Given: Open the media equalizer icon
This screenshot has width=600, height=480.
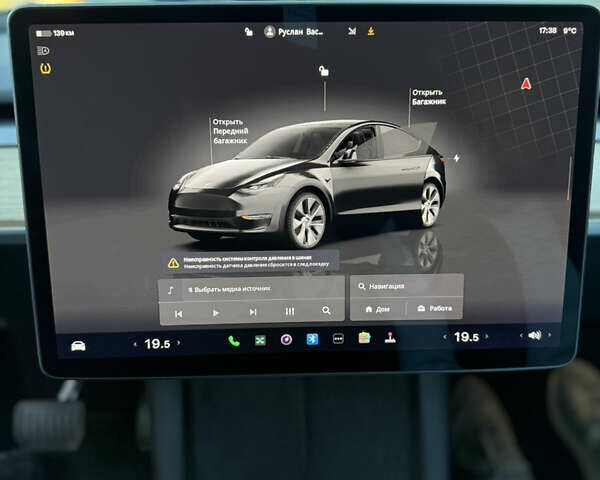Looking at the screenshot, I should [x=290, y=312].
